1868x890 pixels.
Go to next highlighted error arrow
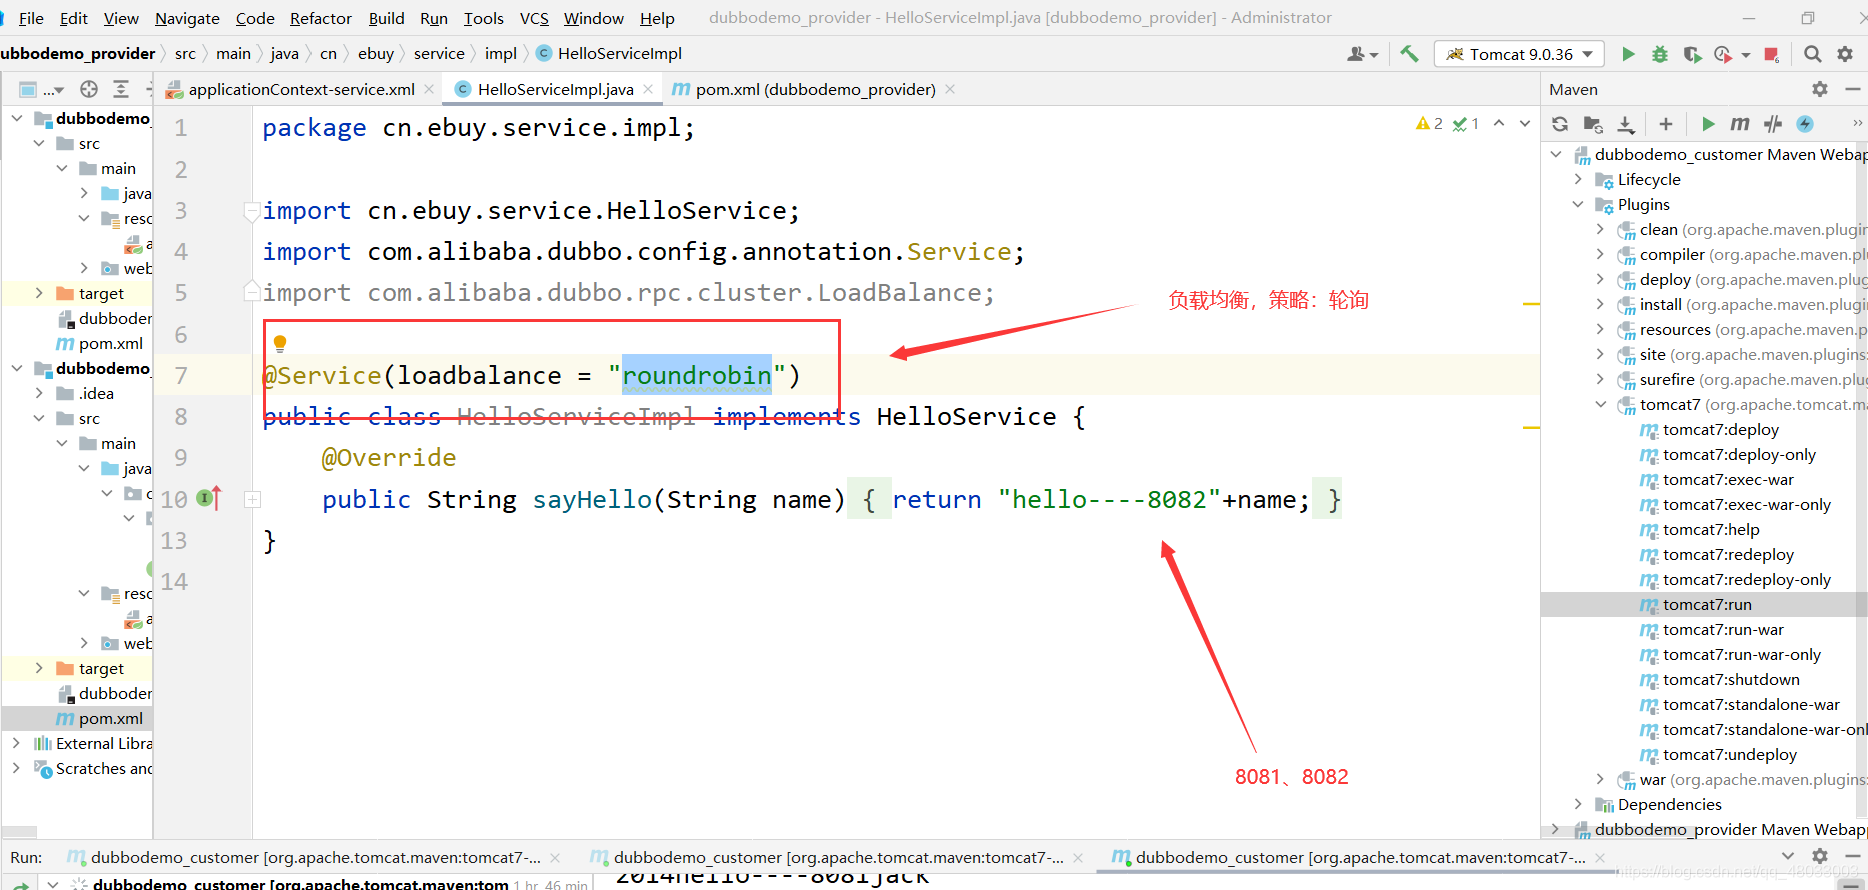point(1525,124)
